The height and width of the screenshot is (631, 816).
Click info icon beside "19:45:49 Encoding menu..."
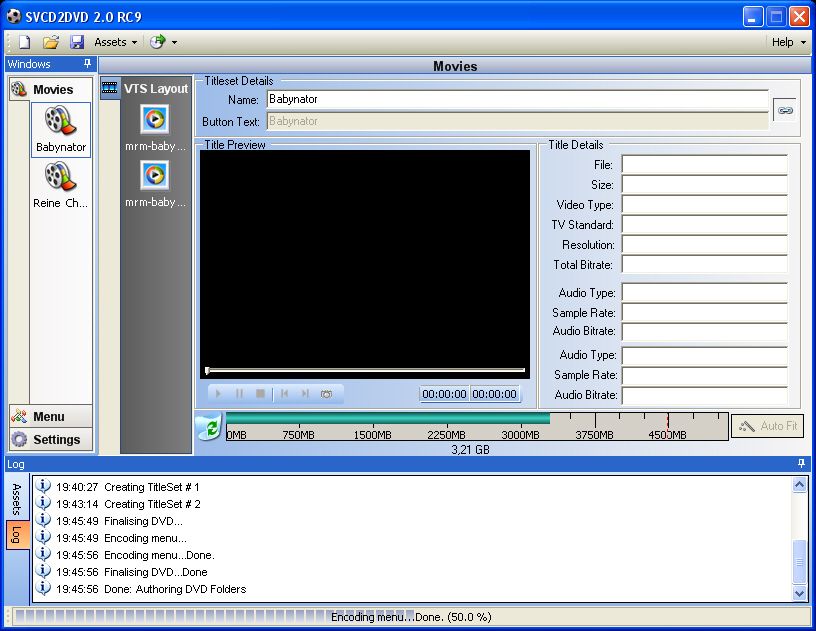point(43,537)
